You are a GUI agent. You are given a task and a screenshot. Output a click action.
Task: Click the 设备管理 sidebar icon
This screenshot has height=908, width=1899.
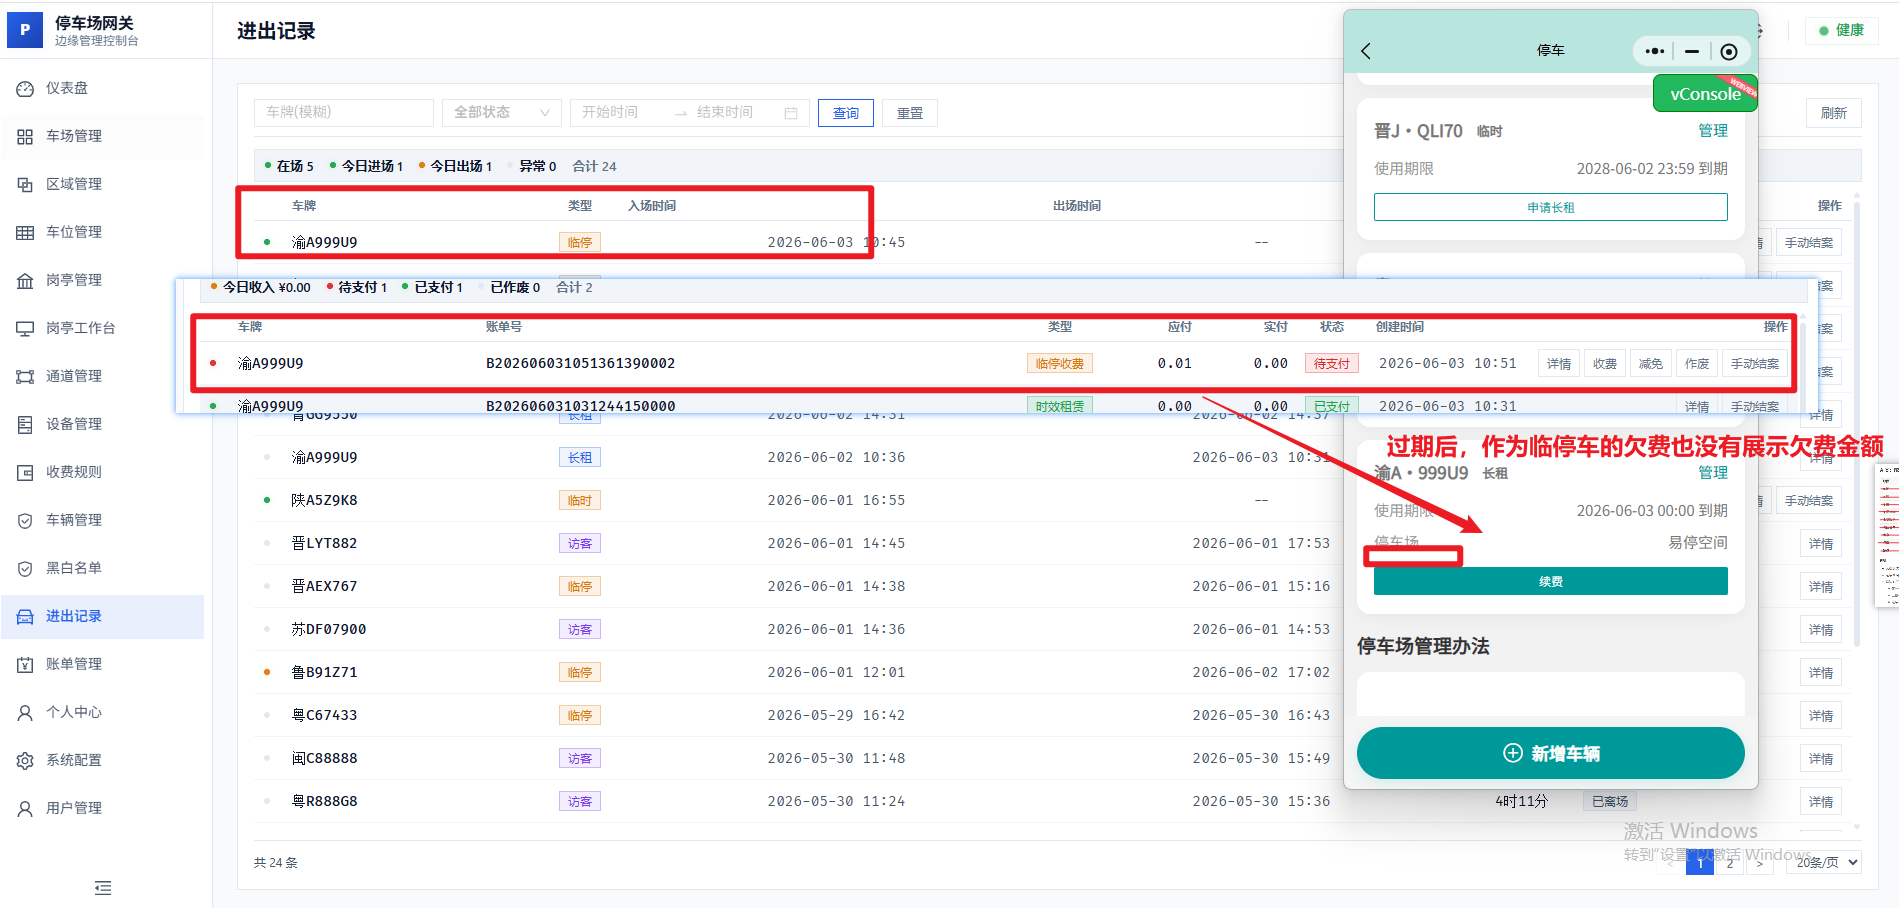pos(25,424)
